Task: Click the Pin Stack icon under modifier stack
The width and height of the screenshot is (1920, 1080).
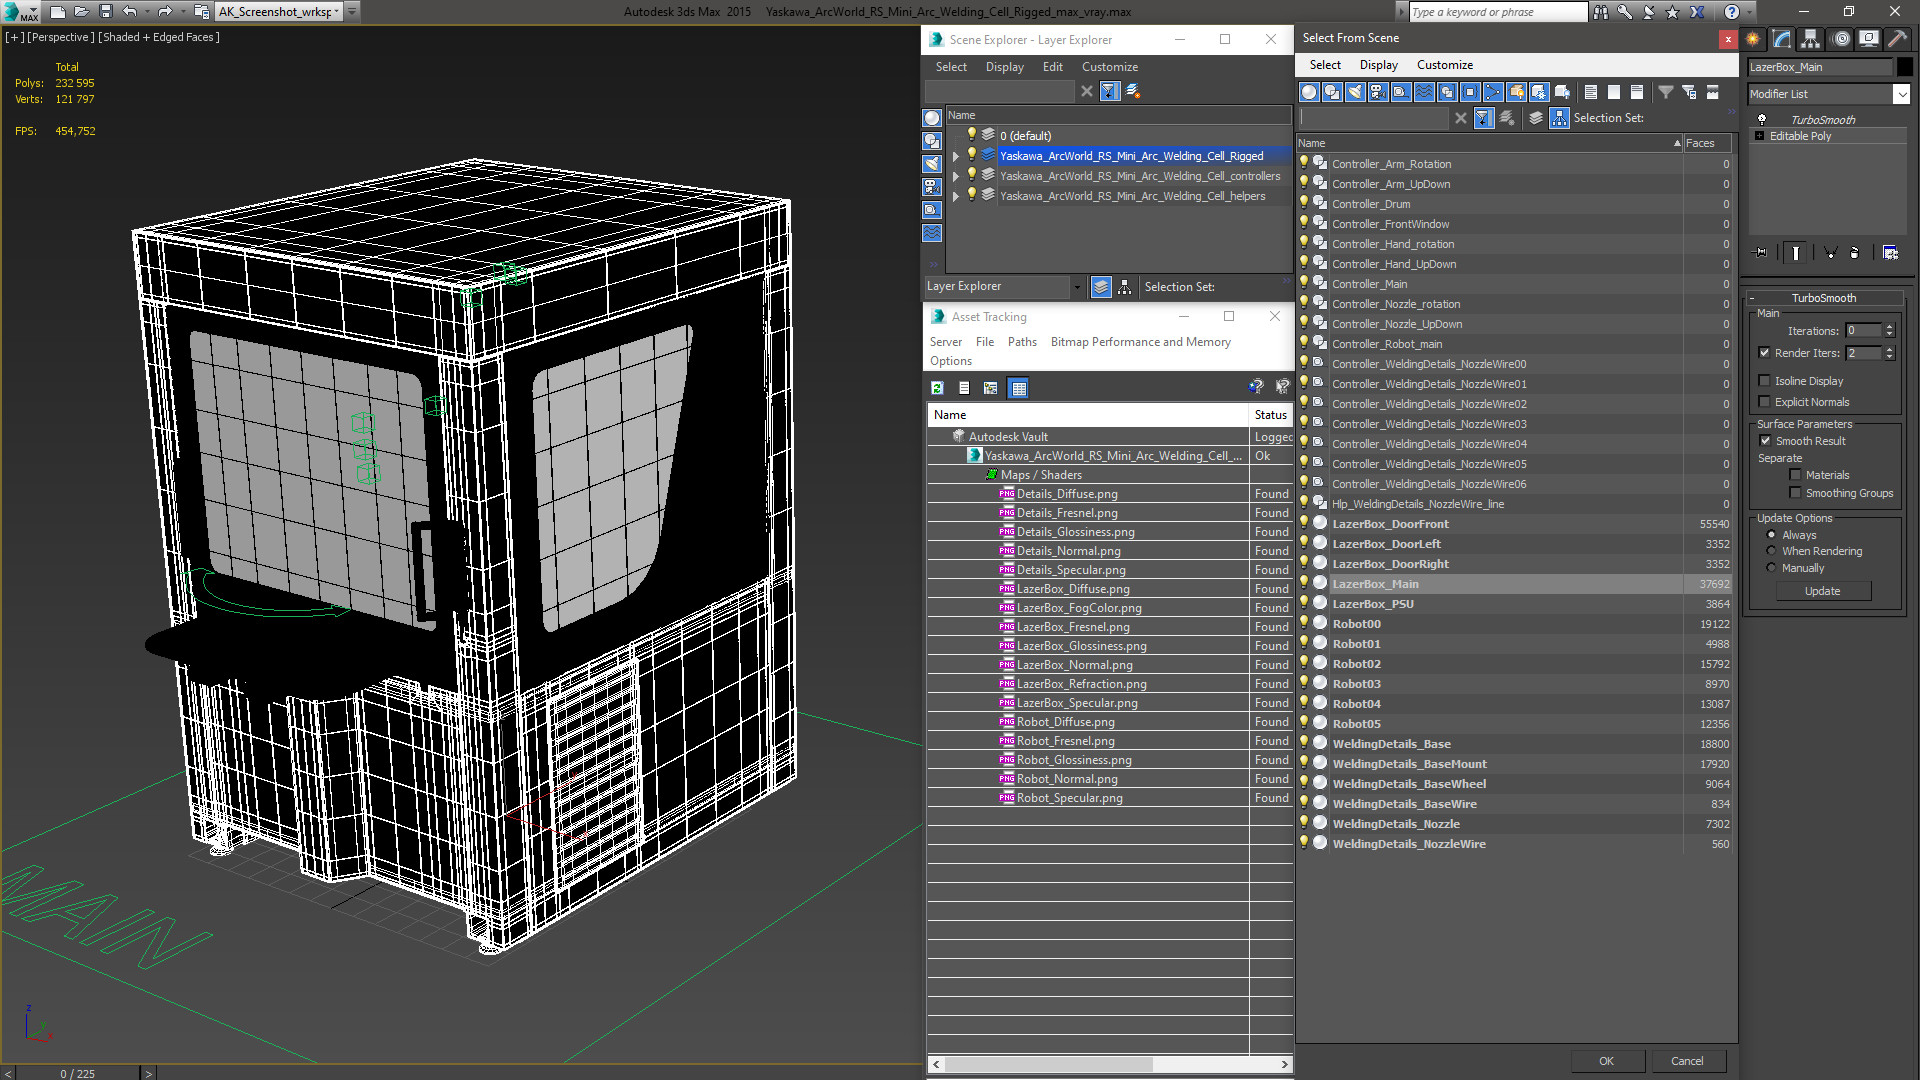Action: coord(1761,253)
